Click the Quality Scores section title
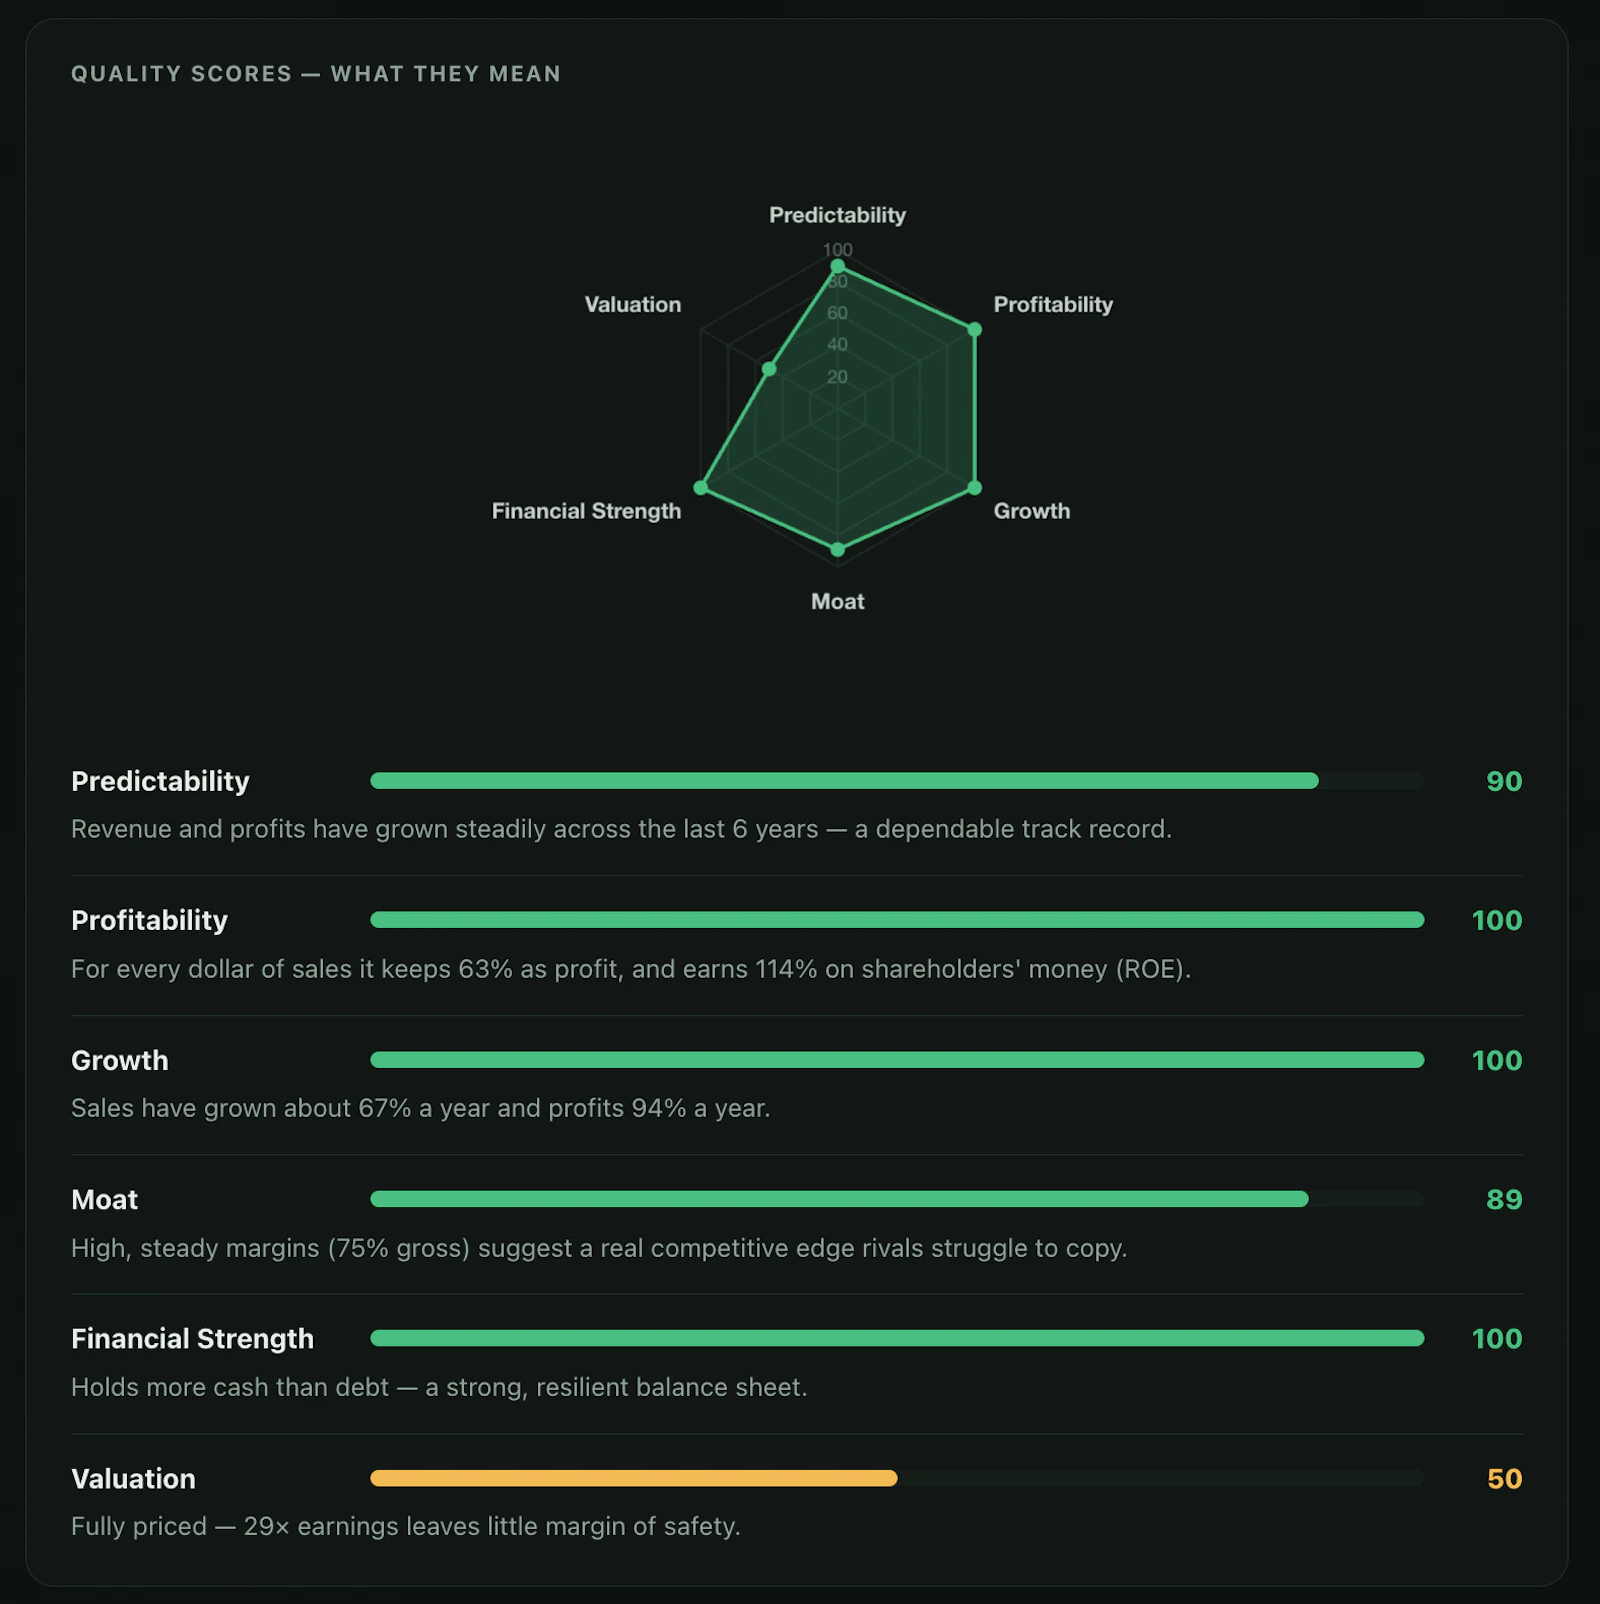Image resolution: width=1600 pixels, height=1604 pixels. (316, 74)
